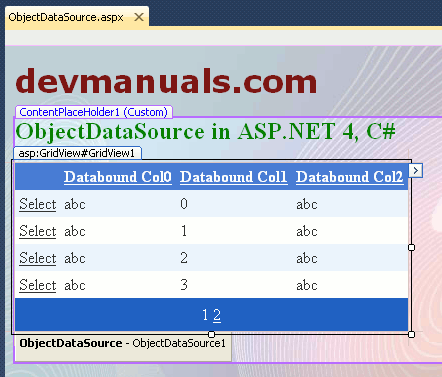Click abc in Col2 of row 2

point(307,258)
